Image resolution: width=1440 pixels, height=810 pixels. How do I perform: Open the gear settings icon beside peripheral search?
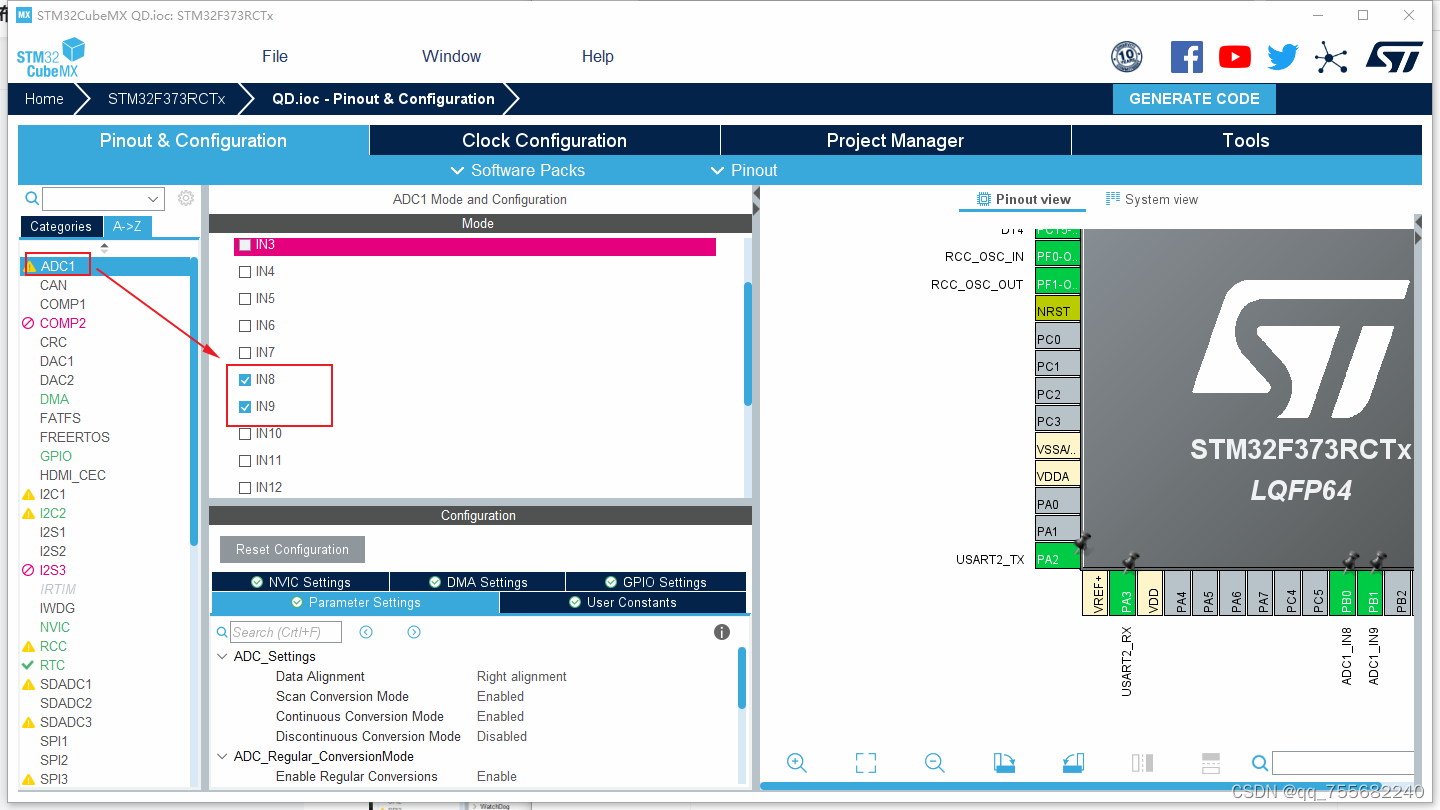point(186,198)
